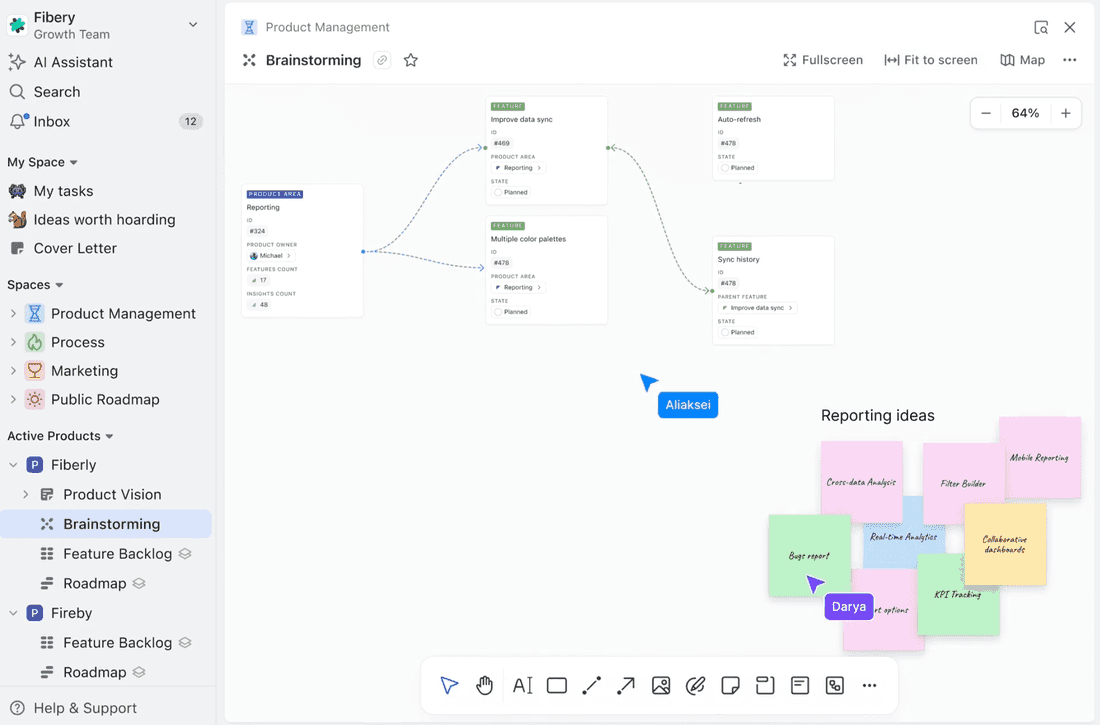Image resolution: width=1100 pixels, height=725 pixels.
Task: Select the Sticky note tool
Action: tap(730, 685)
